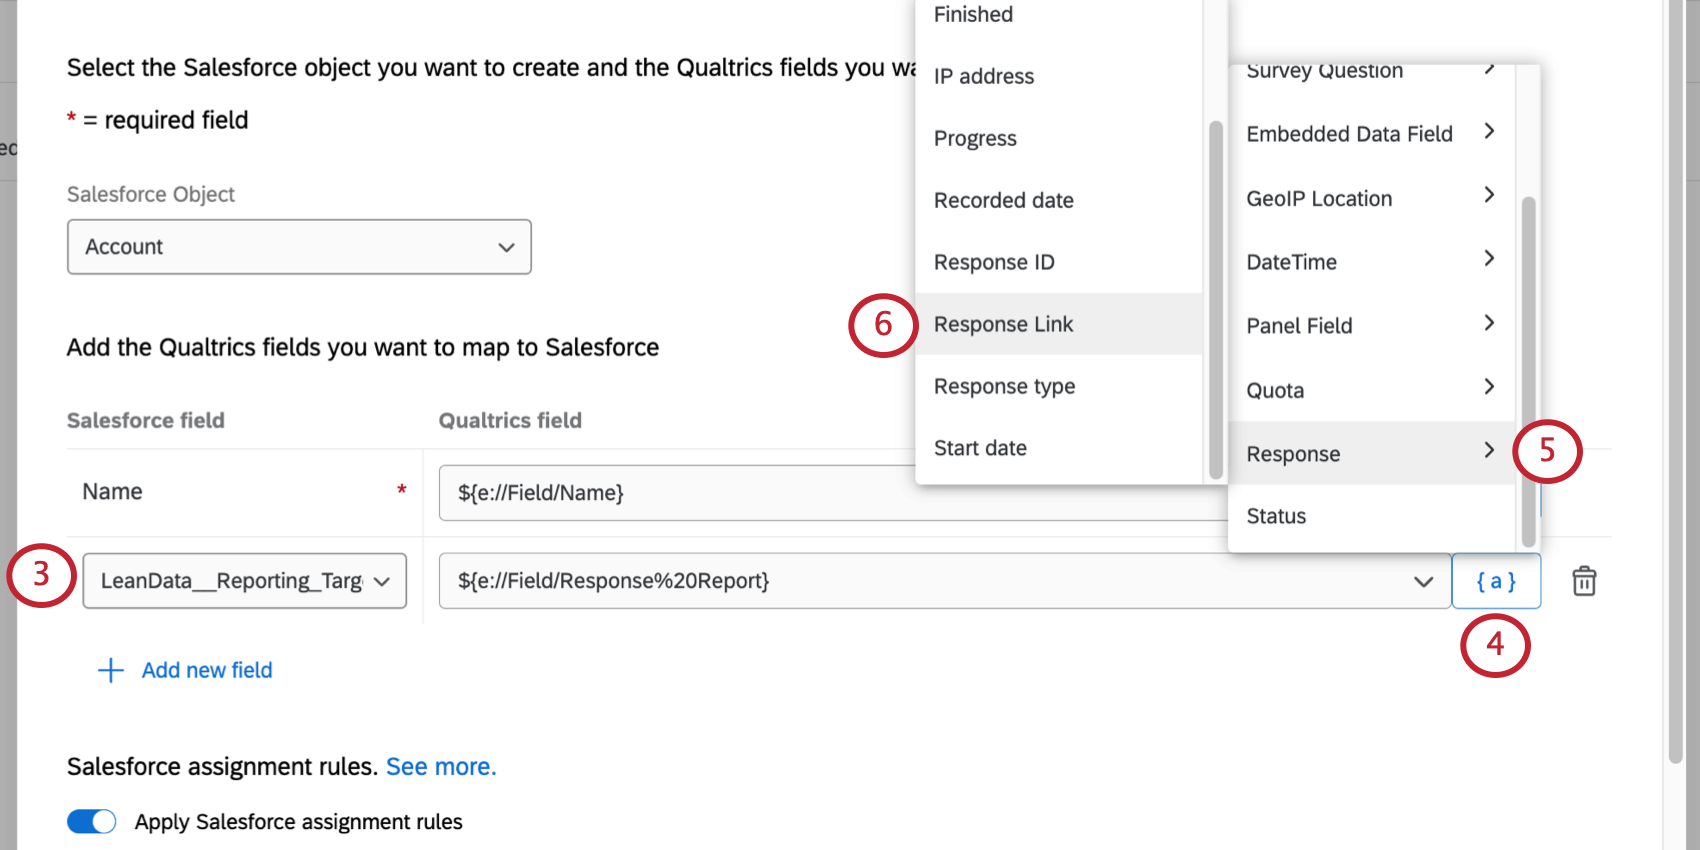
Task: Click the trash icon to delete field row
Action: [x=1584, y=581]
